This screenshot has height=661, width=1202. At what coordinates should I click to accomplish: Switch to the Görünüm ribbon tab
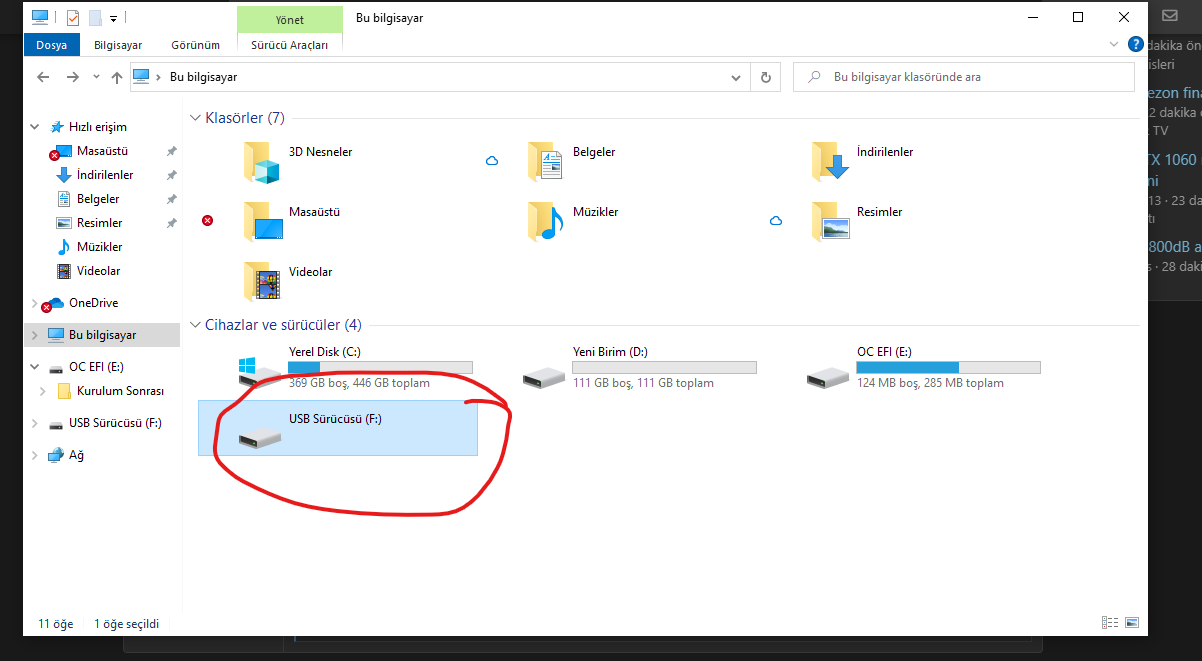195,45
